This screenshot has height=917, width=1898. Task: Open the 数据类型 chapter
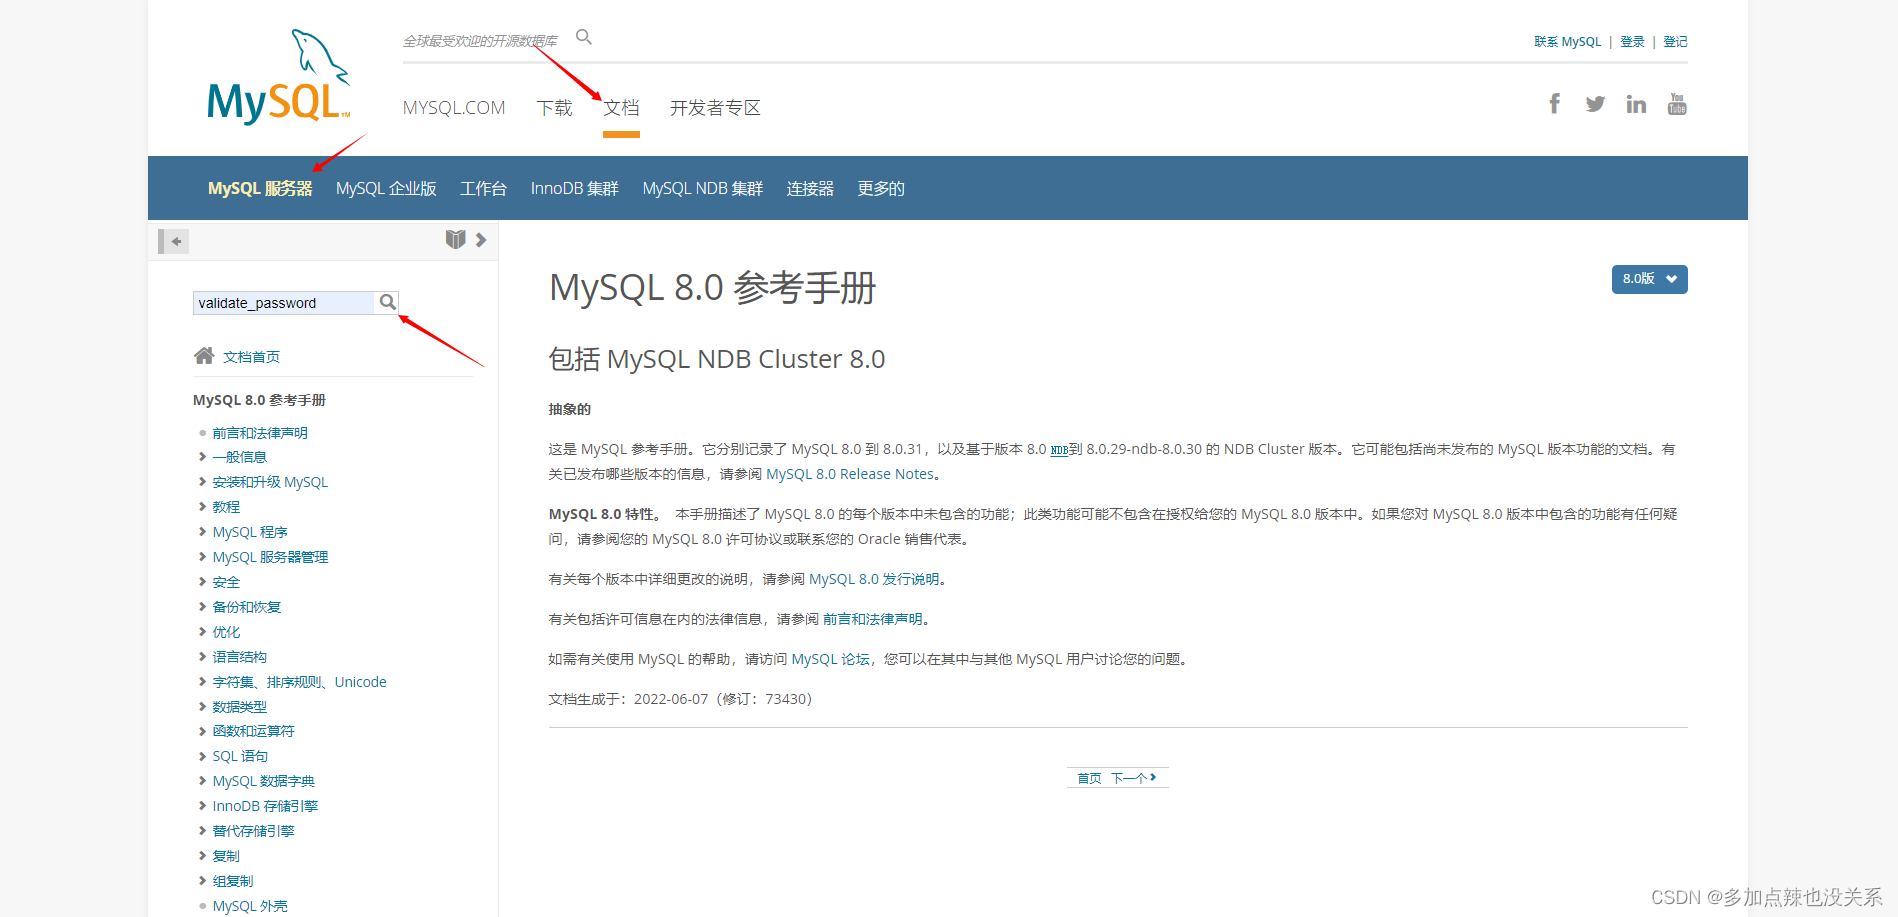click(239, 707)
